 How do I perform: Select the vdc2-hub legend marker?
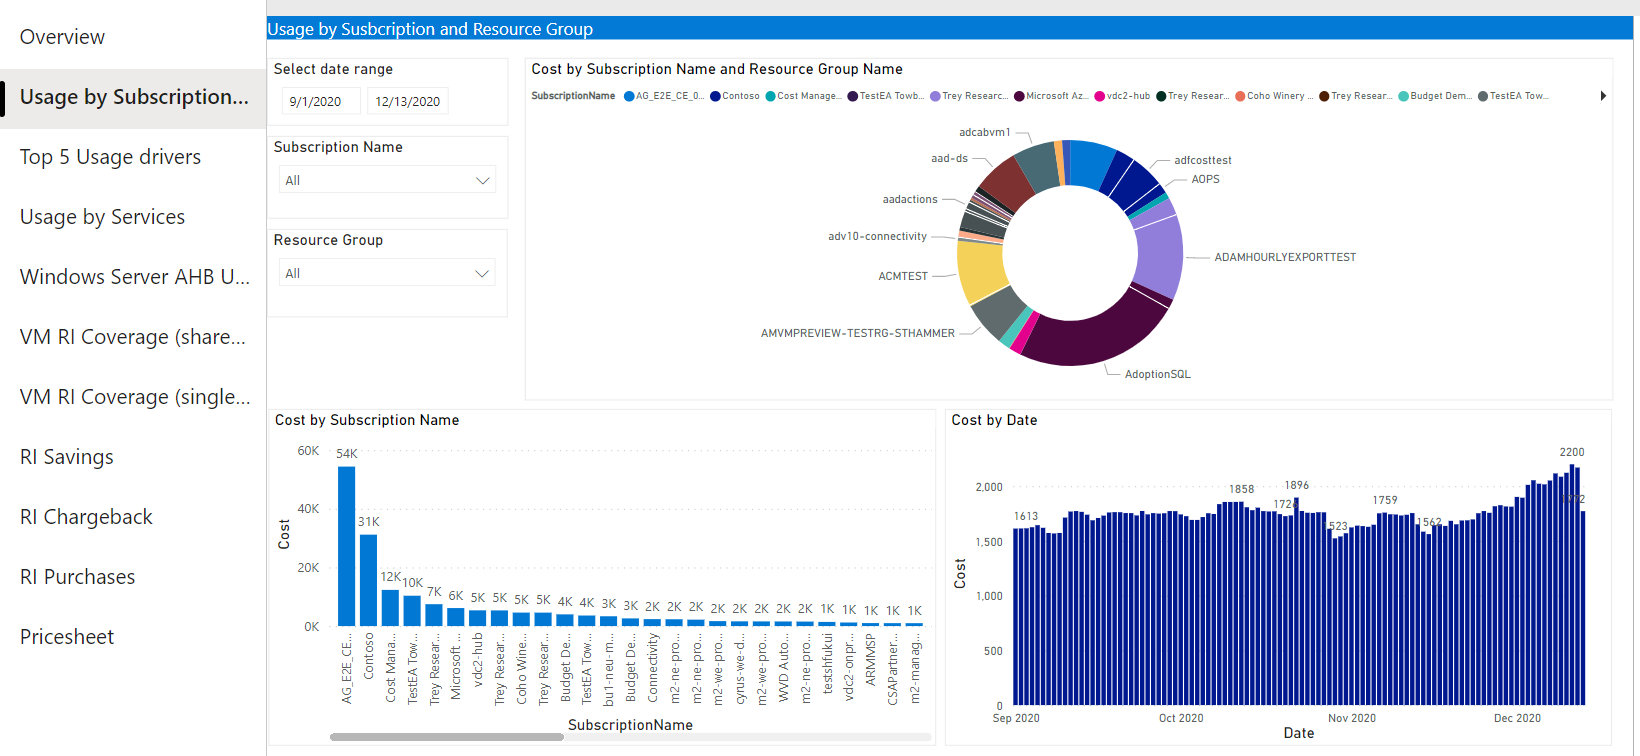(1099, 97)
